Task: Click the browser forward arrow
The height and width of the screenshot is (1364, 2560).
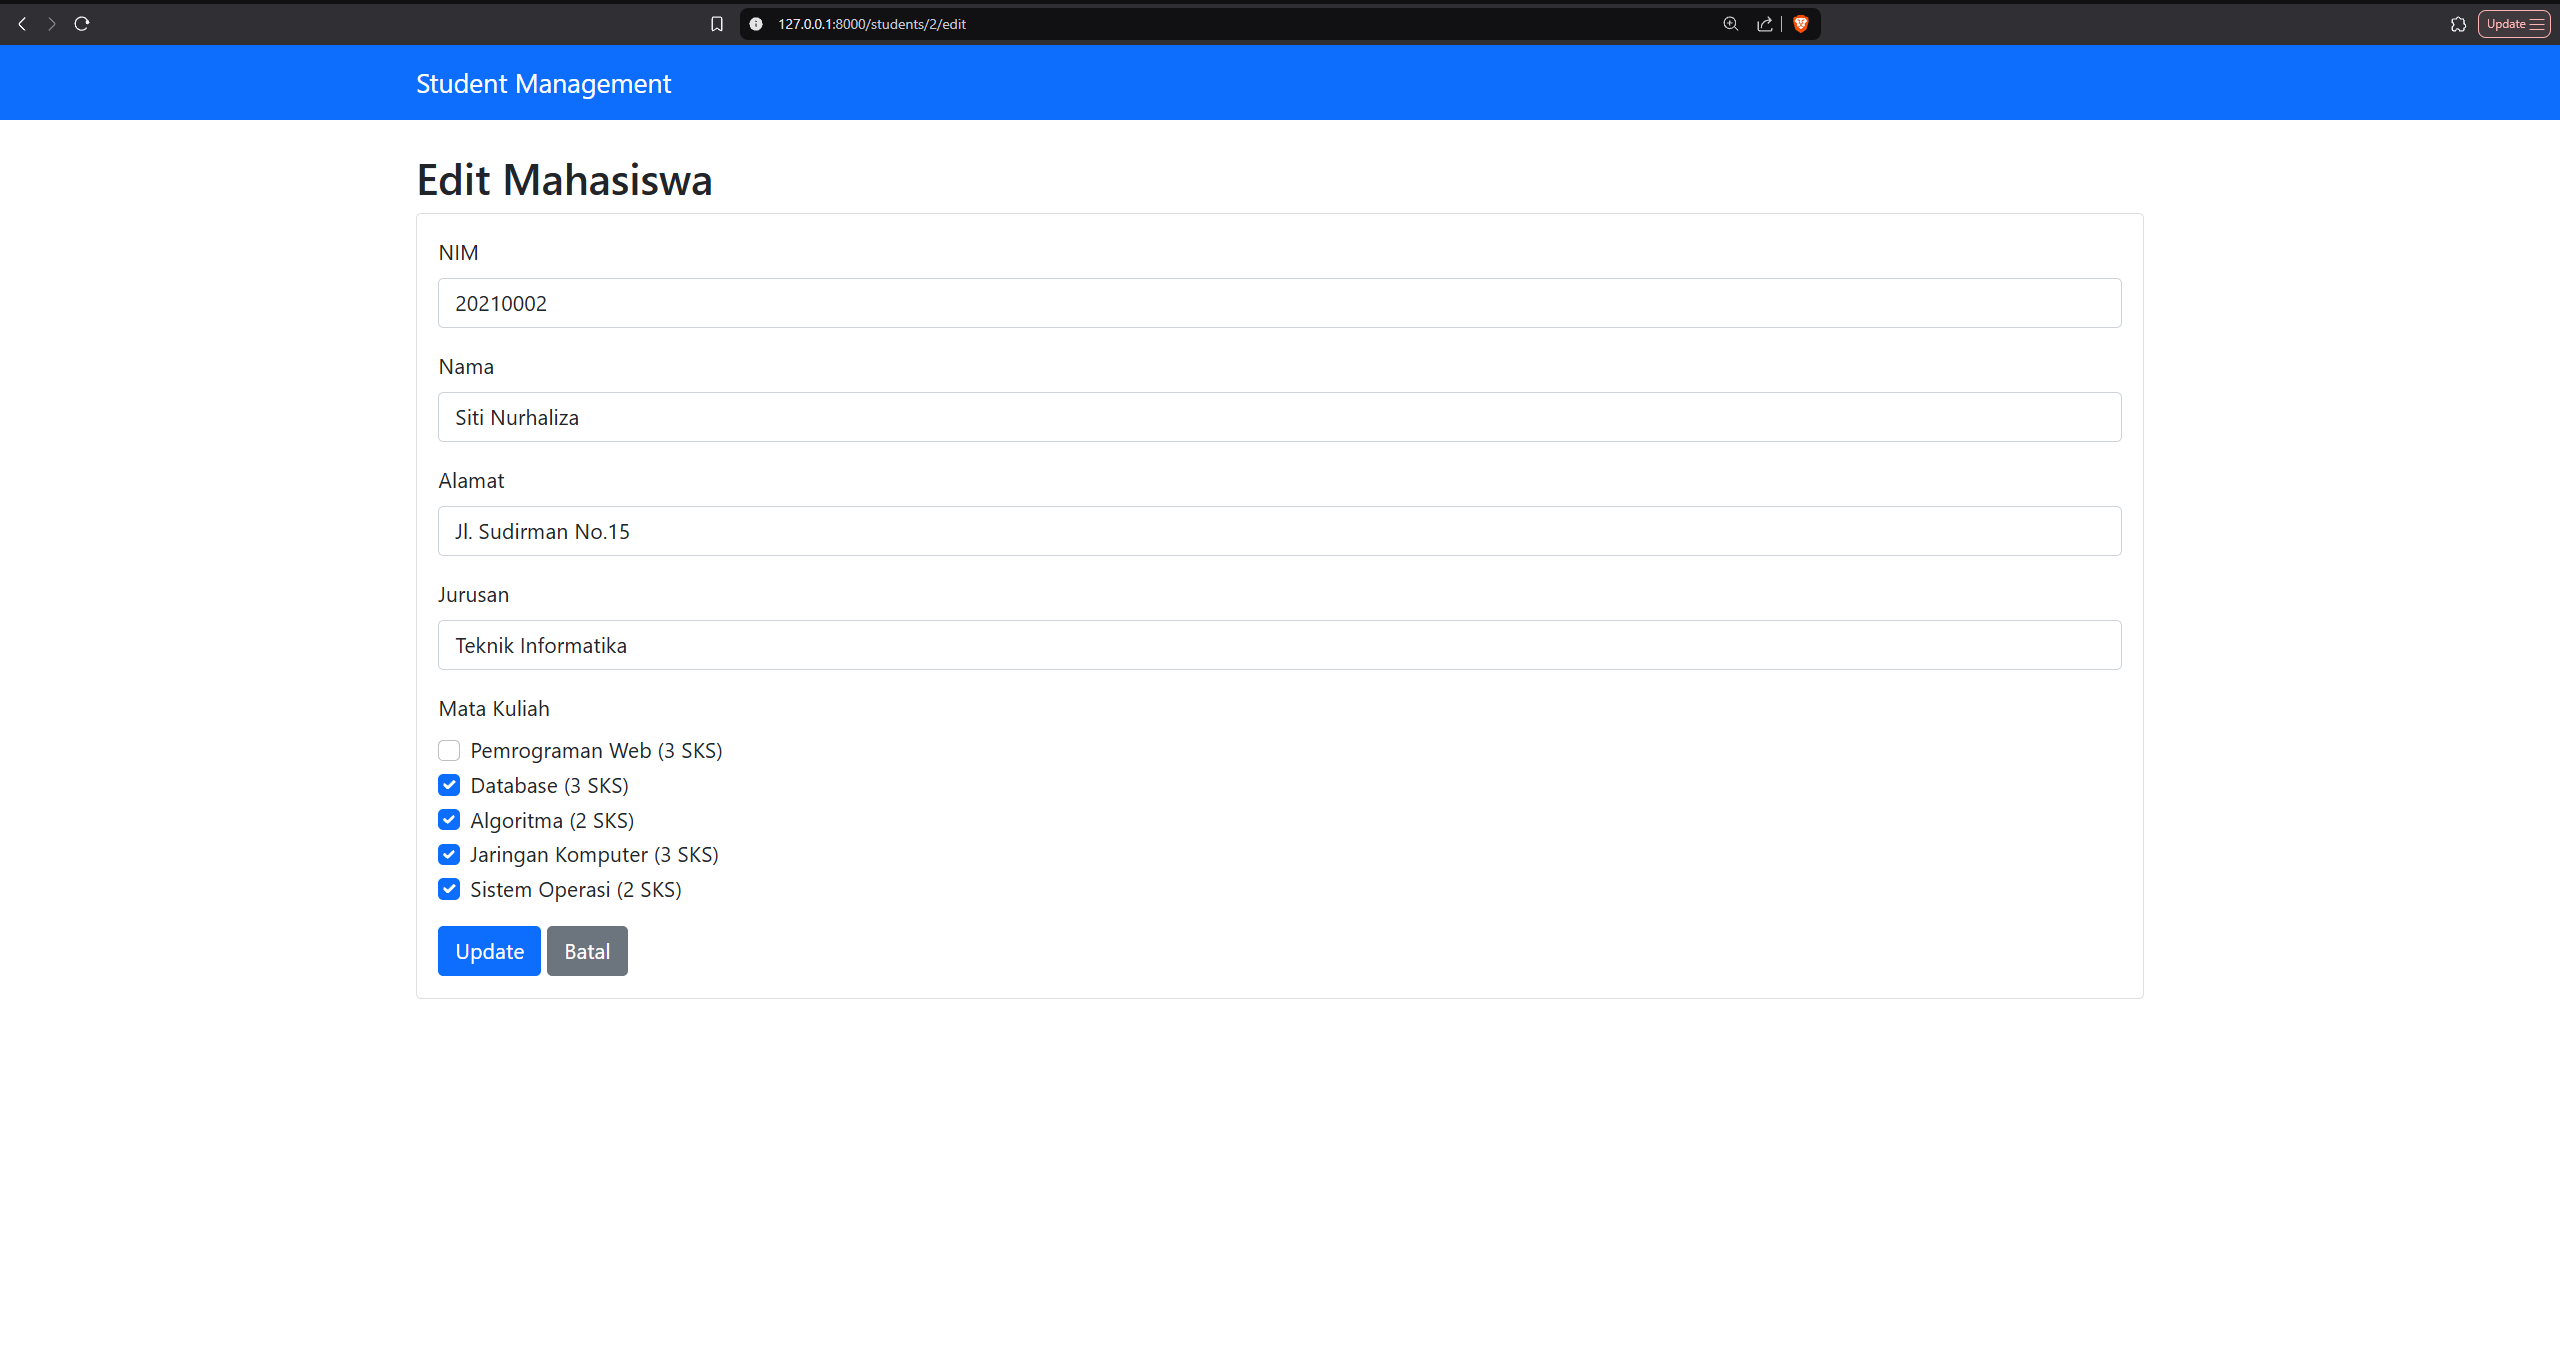Action: coord(51,23)
